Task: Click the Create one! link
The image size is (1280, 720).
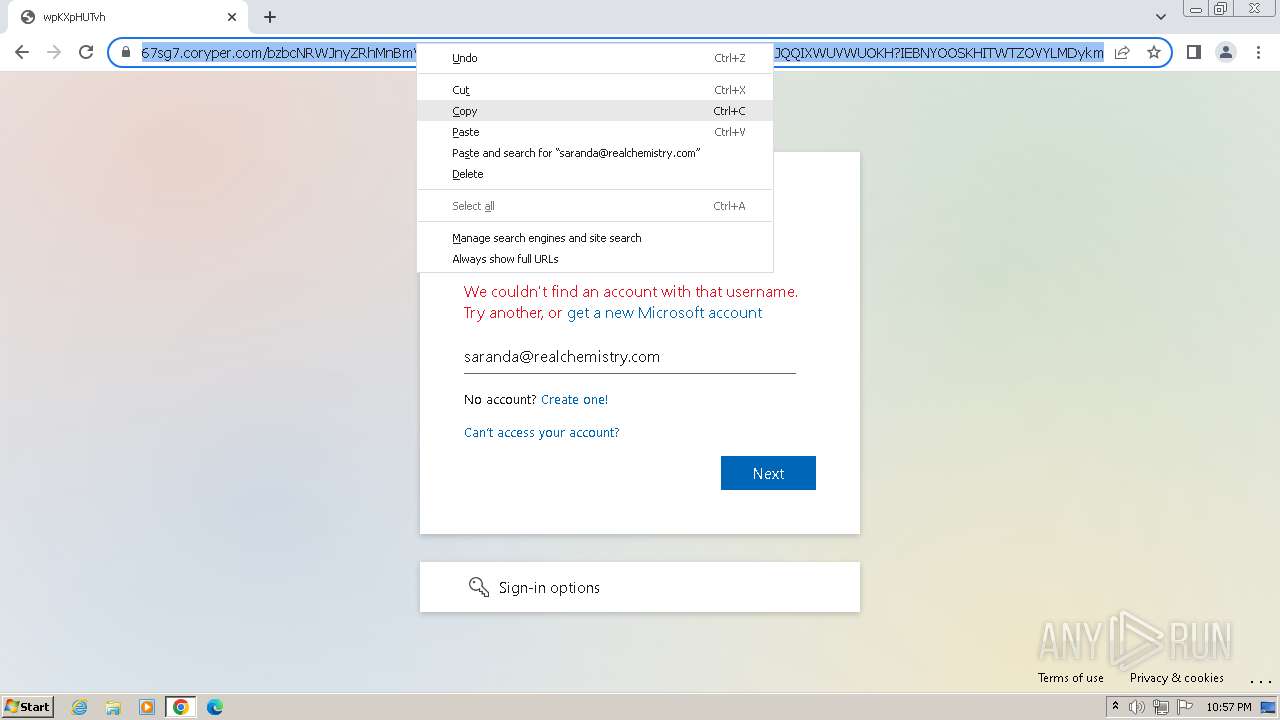Action: coord(574,400)
